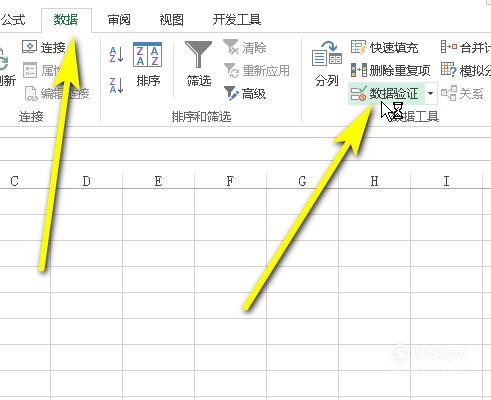Click the 连接 connections icon

(29, 47)
